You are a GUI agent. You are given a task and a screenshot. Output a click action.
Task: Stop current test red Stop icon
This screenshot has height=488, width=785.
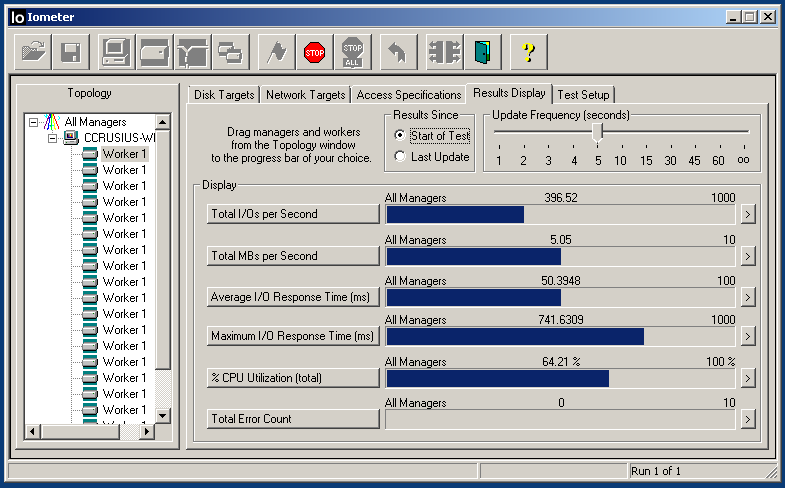[x=314, y=52]
